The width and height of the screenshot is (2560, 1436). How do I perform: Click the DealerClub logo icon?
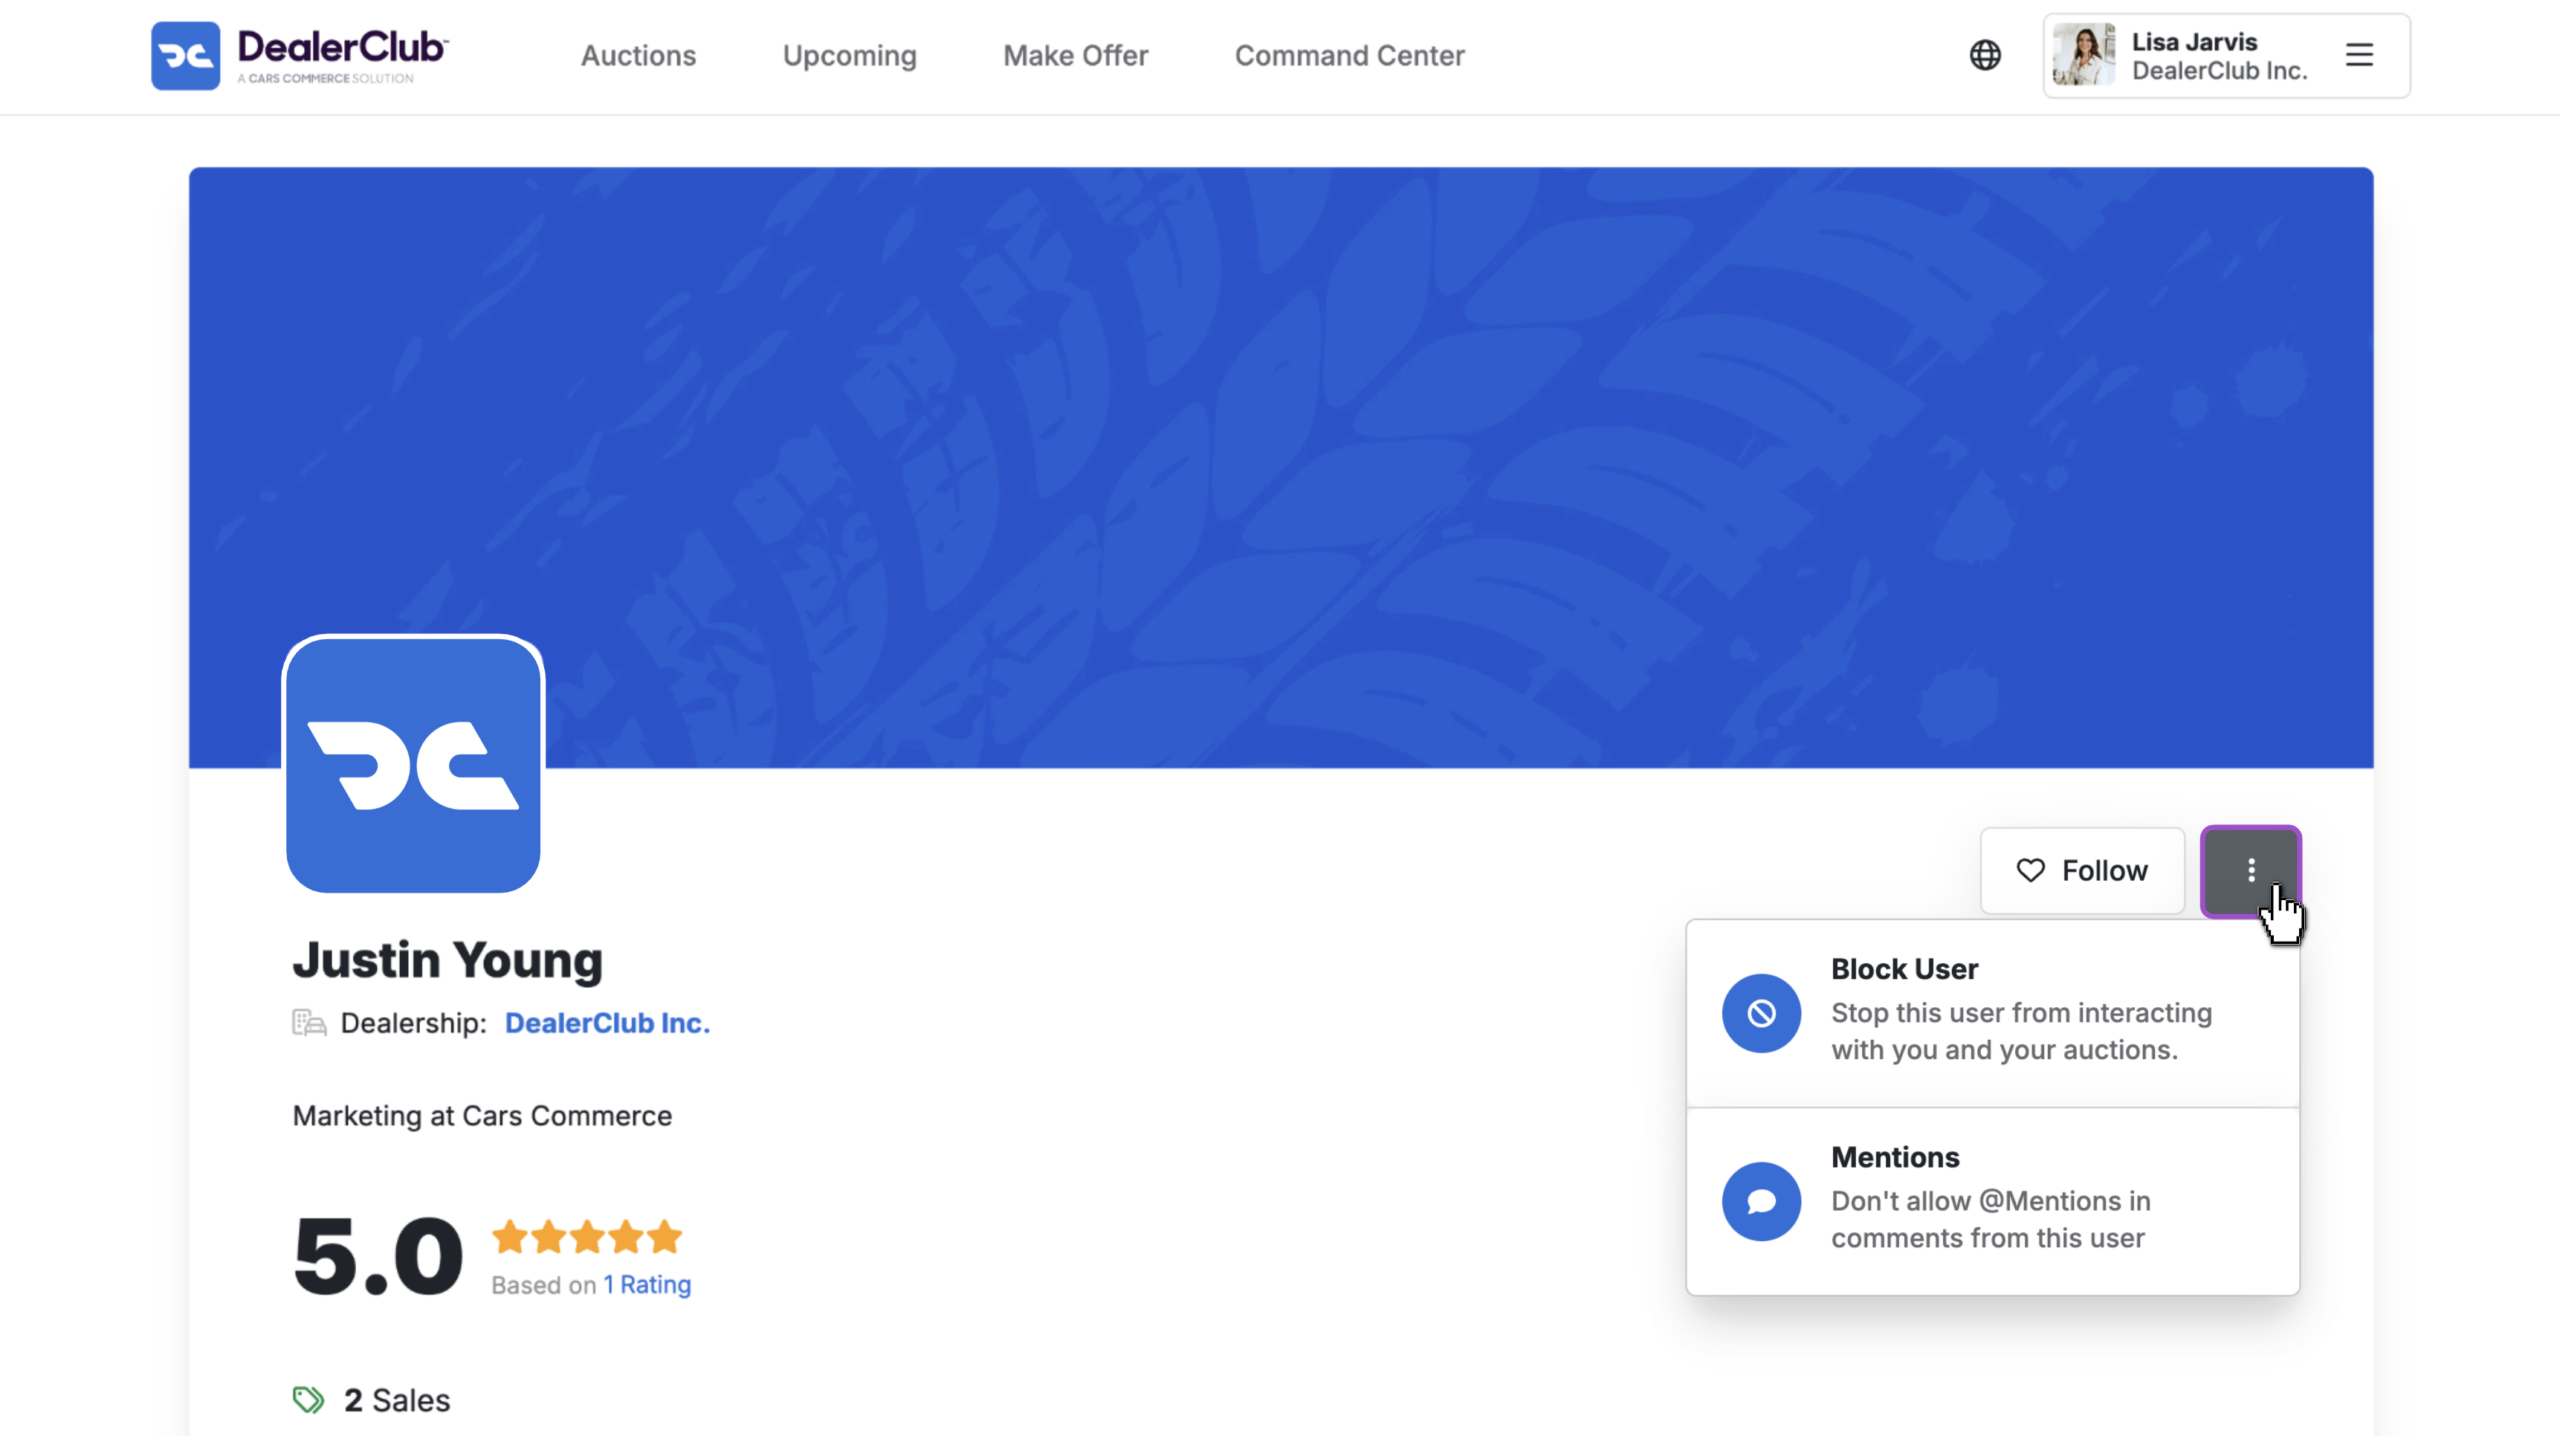click(x=185, y=56)
